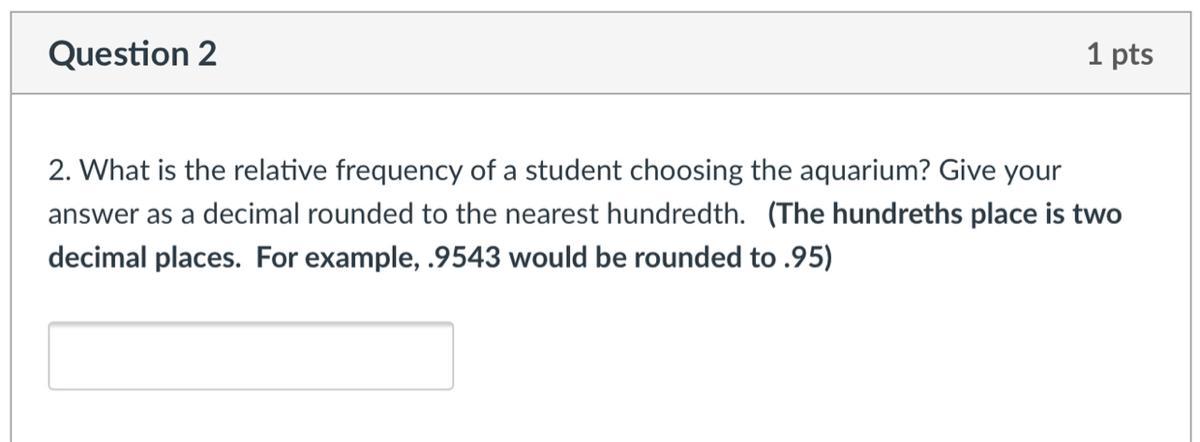Click the word 'aquarium' in the question

851,171
